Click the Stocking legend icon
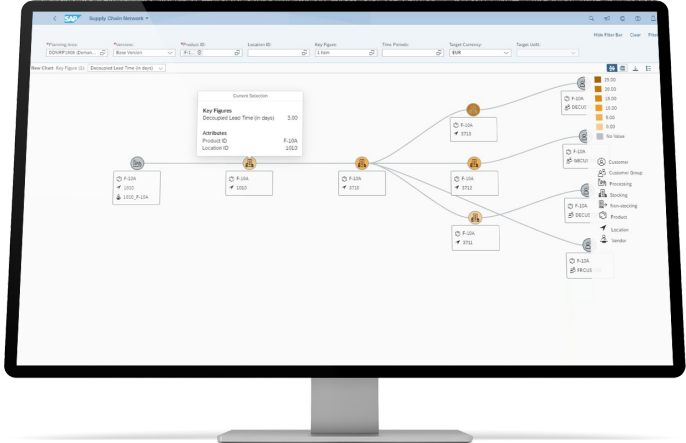The width and height of the screenshot is (686, 443). (603, 194)
